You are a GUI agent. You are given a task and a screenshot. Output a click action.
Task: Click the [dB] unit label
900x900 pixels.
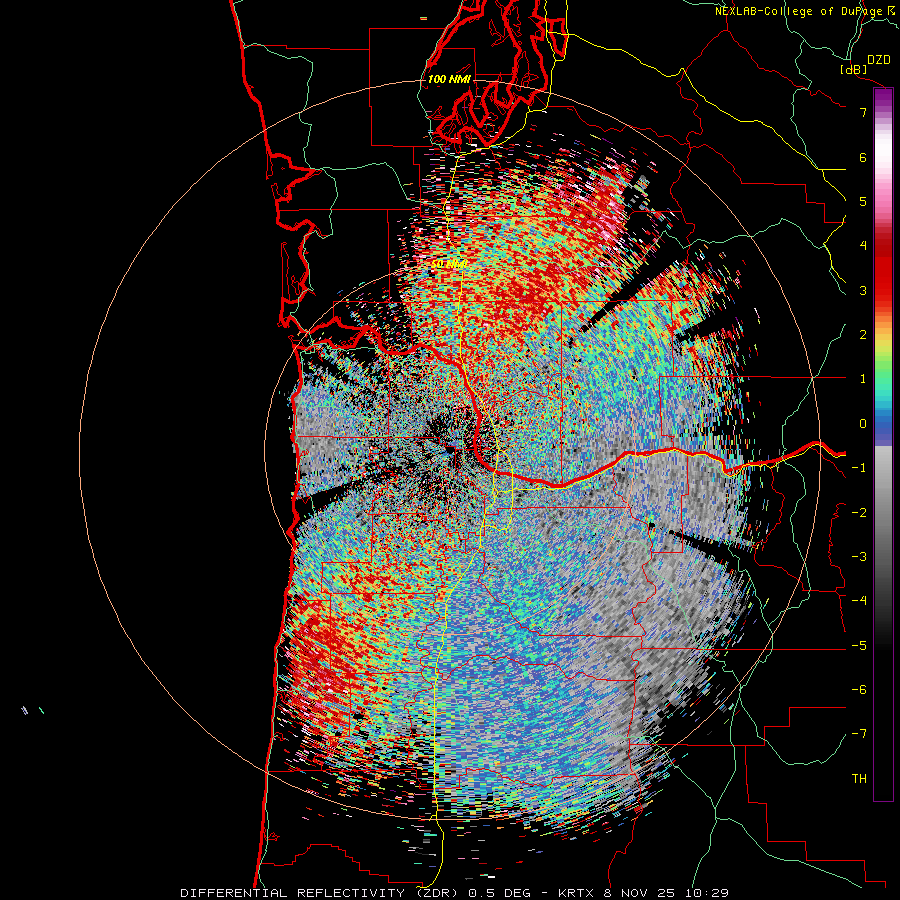point(854,69)
